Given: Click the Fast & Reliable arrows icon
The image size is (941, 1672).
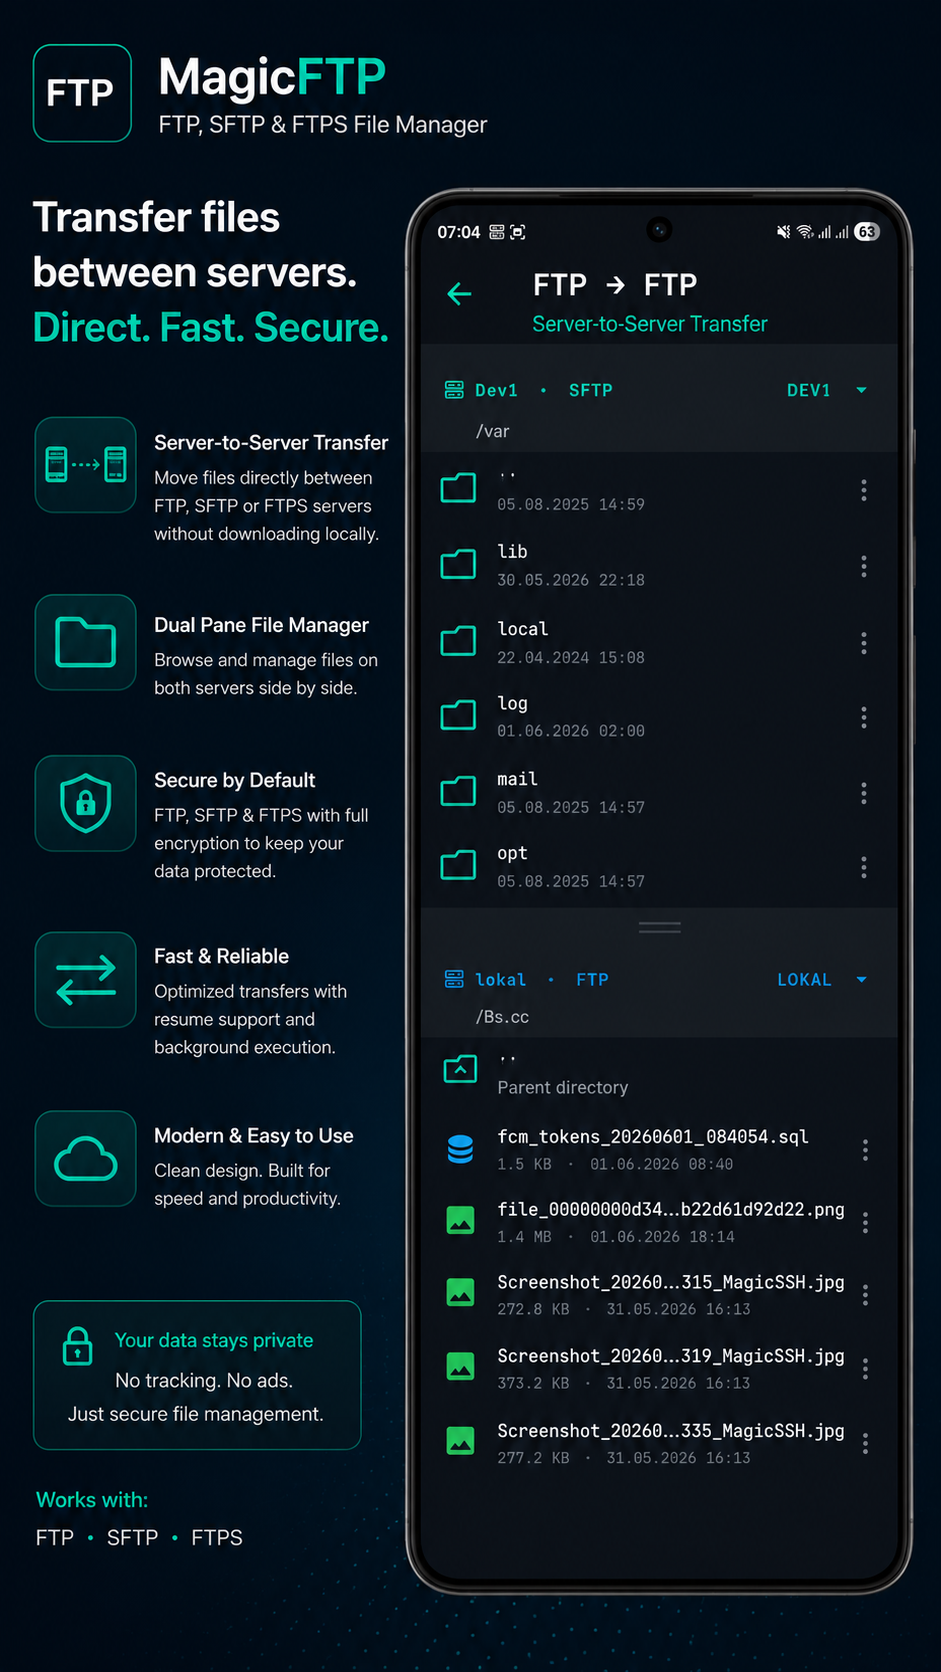Looking at the screenshot, I should pyautogui.click(x=86, y=980).
